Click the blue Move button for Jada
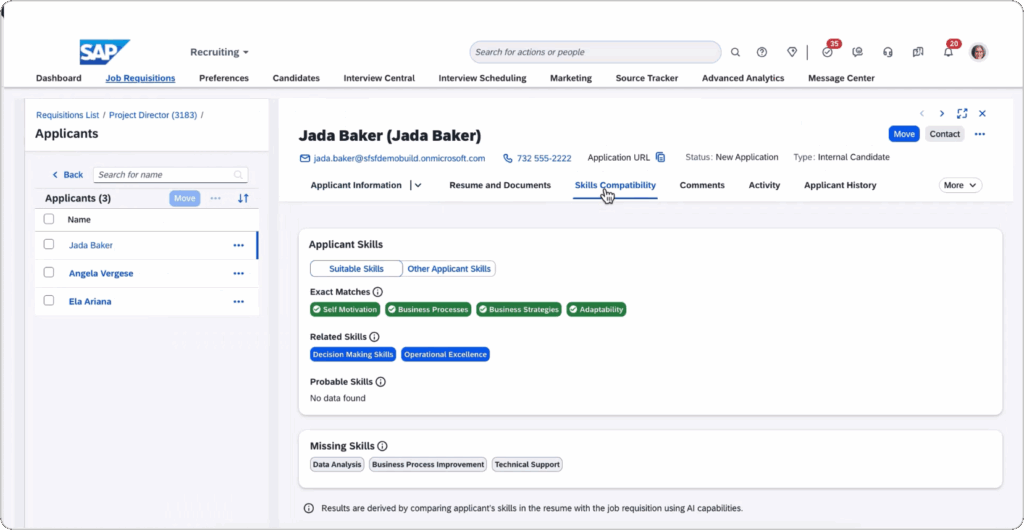 [904, 134]
